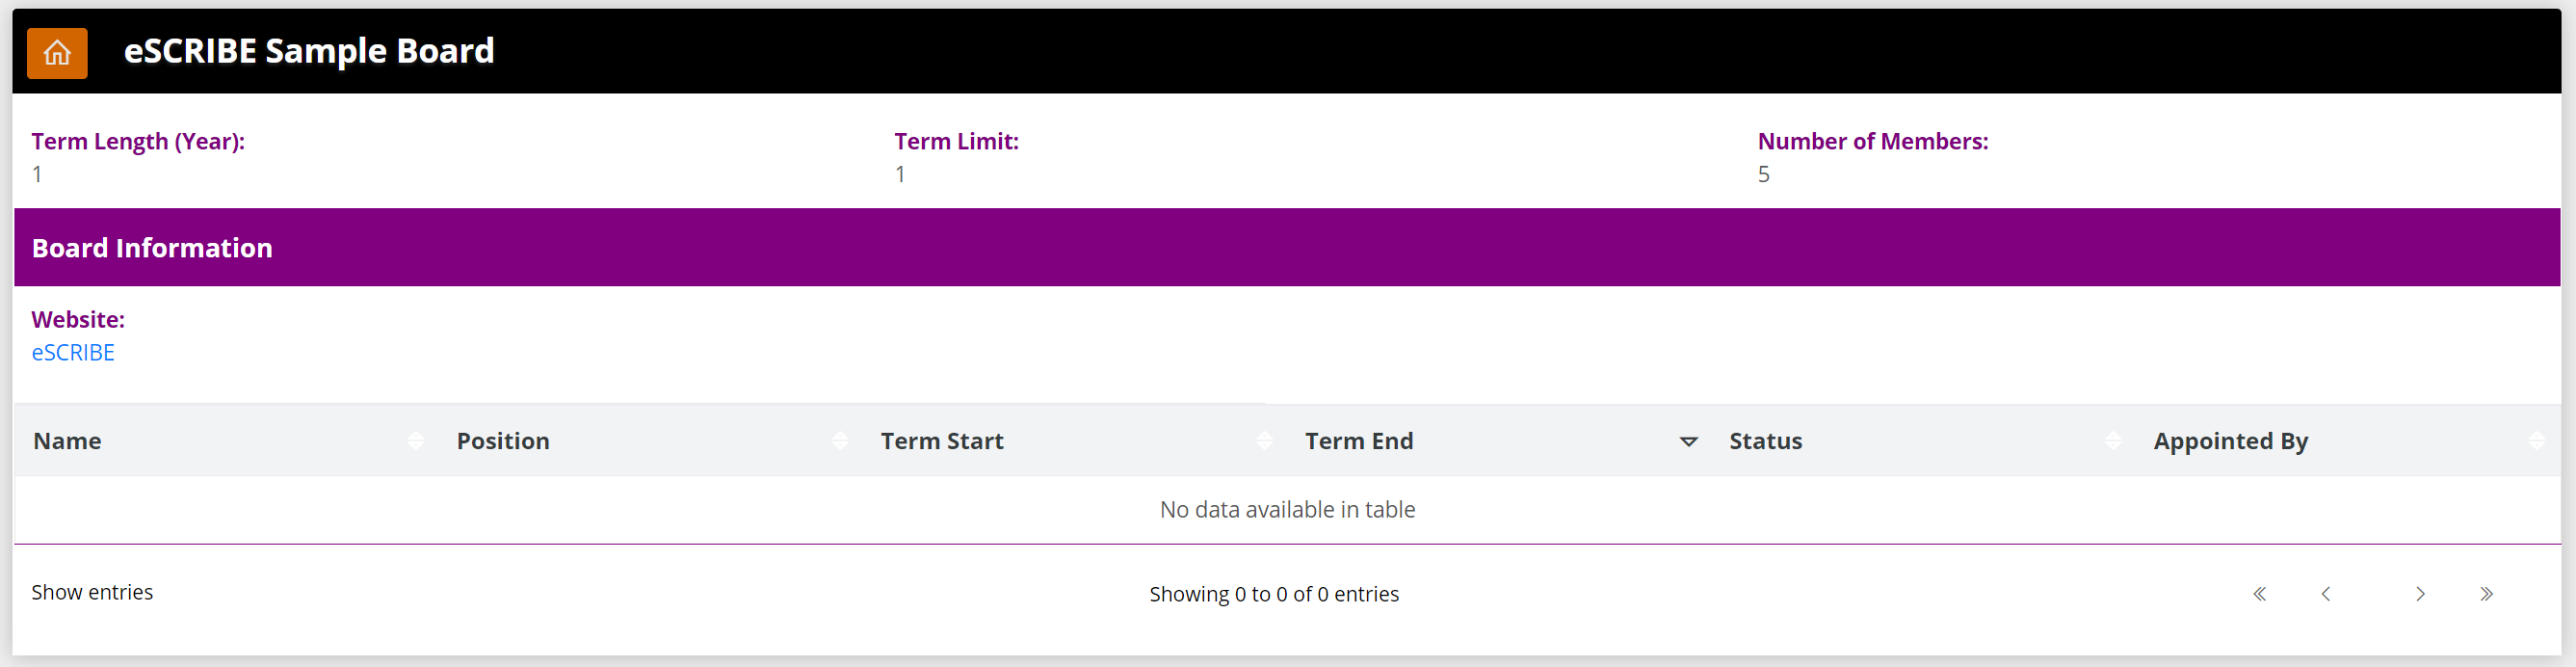Go to previous page of entries
Image resolution: width=2576 pixels, height=667 pixels.
(x=2326, y=594)
